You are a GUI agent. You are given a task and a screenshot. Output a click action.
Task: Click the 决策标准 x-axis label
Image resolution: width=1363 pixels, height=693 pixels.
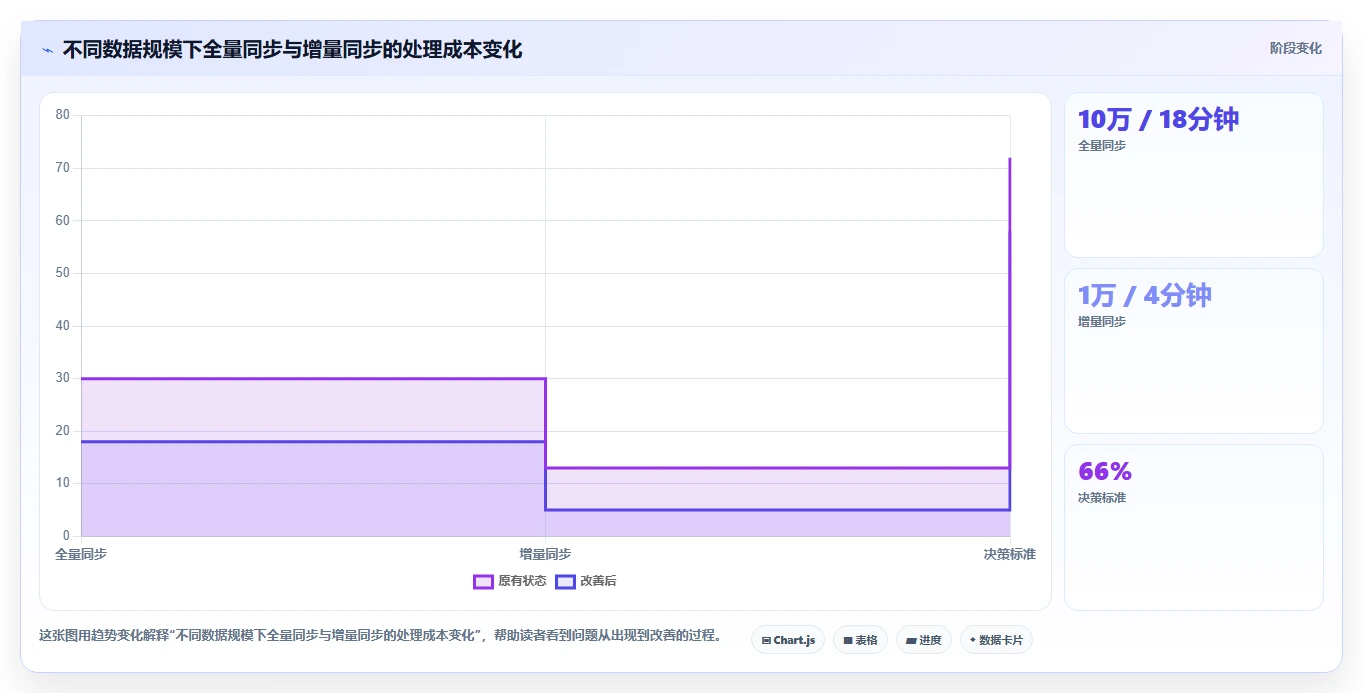(x=1009, y=554)
